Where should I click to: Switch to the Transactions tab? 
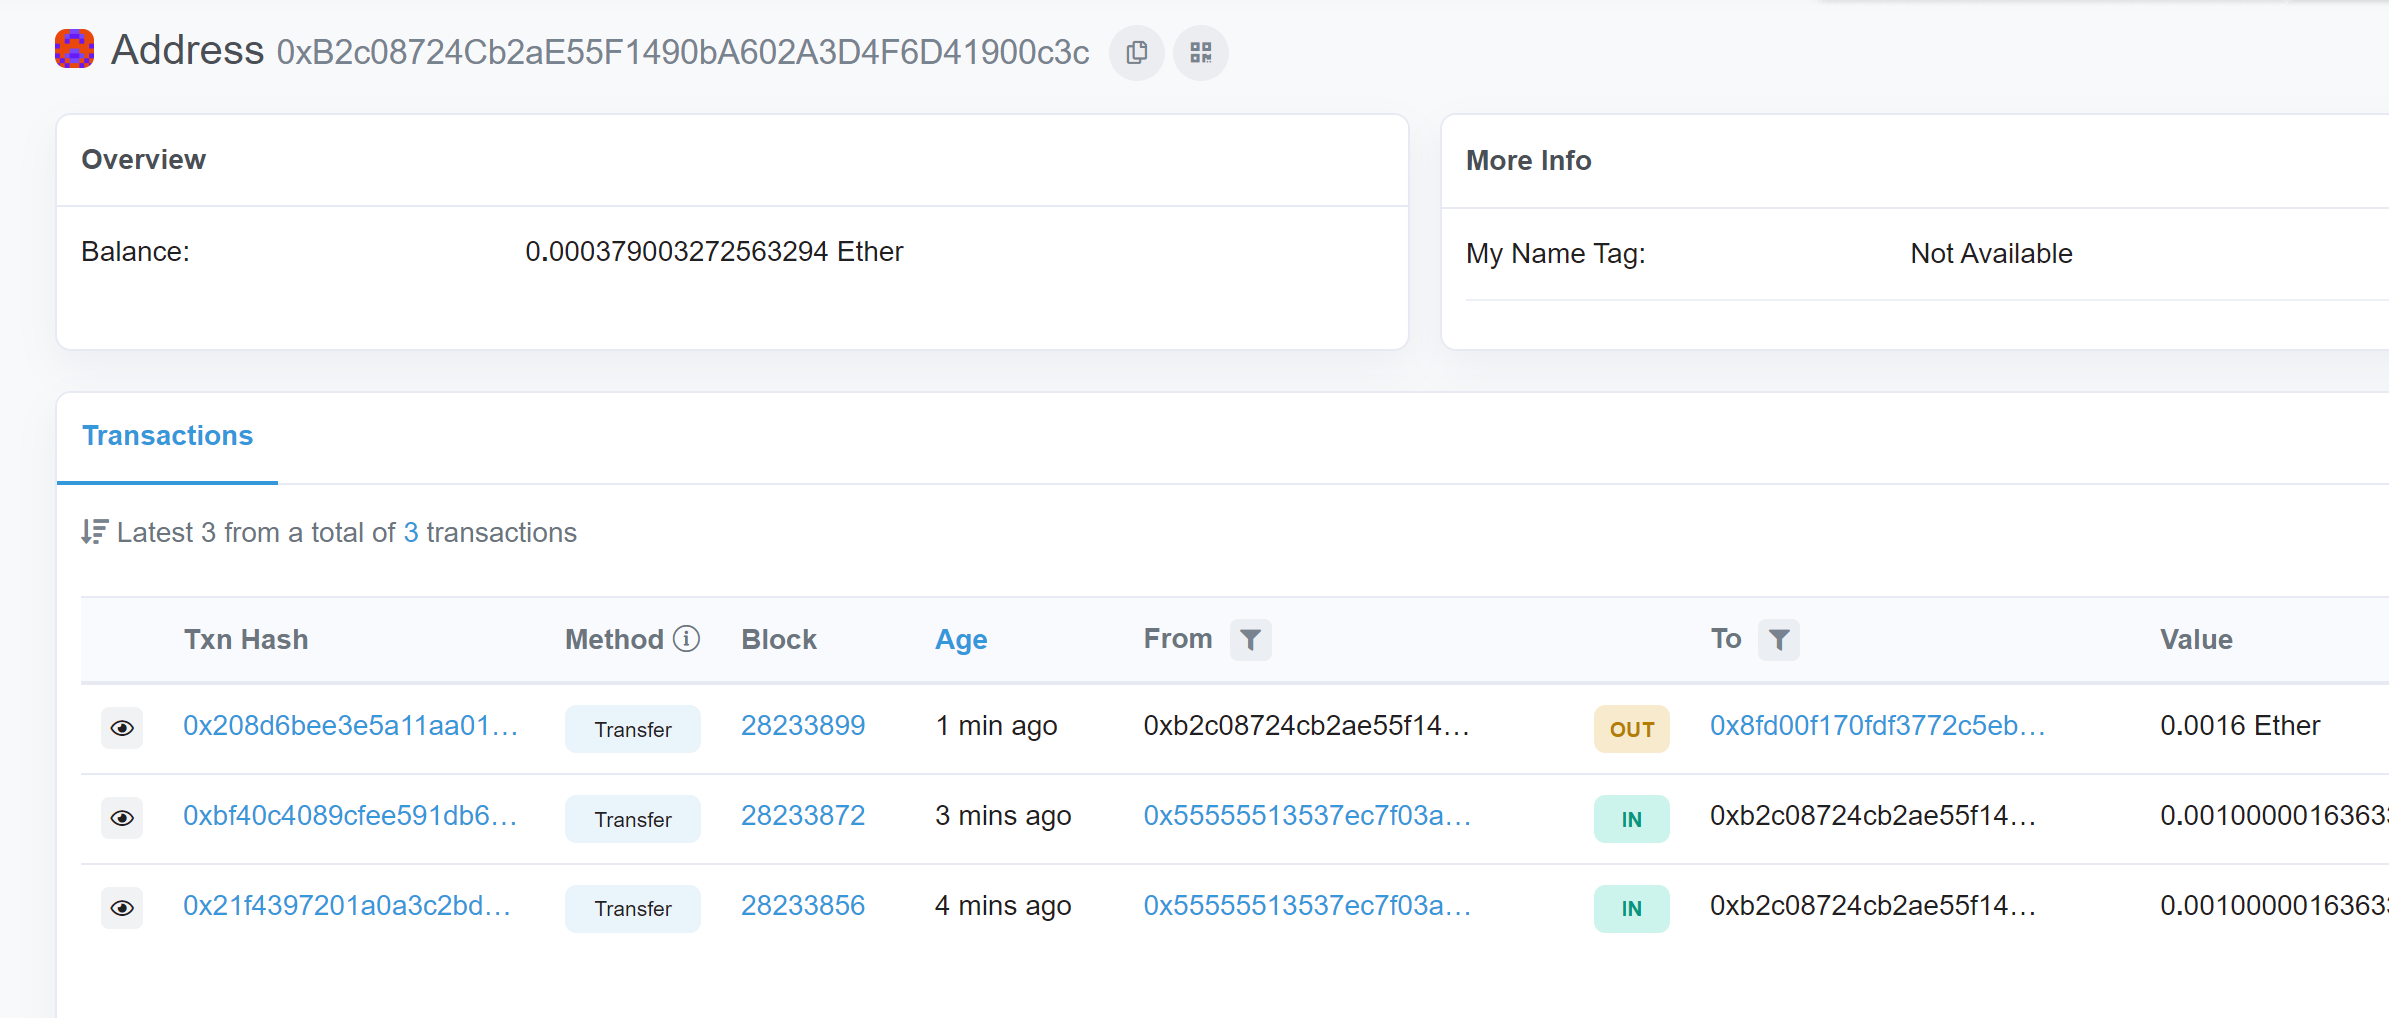[x=167, y=436]
